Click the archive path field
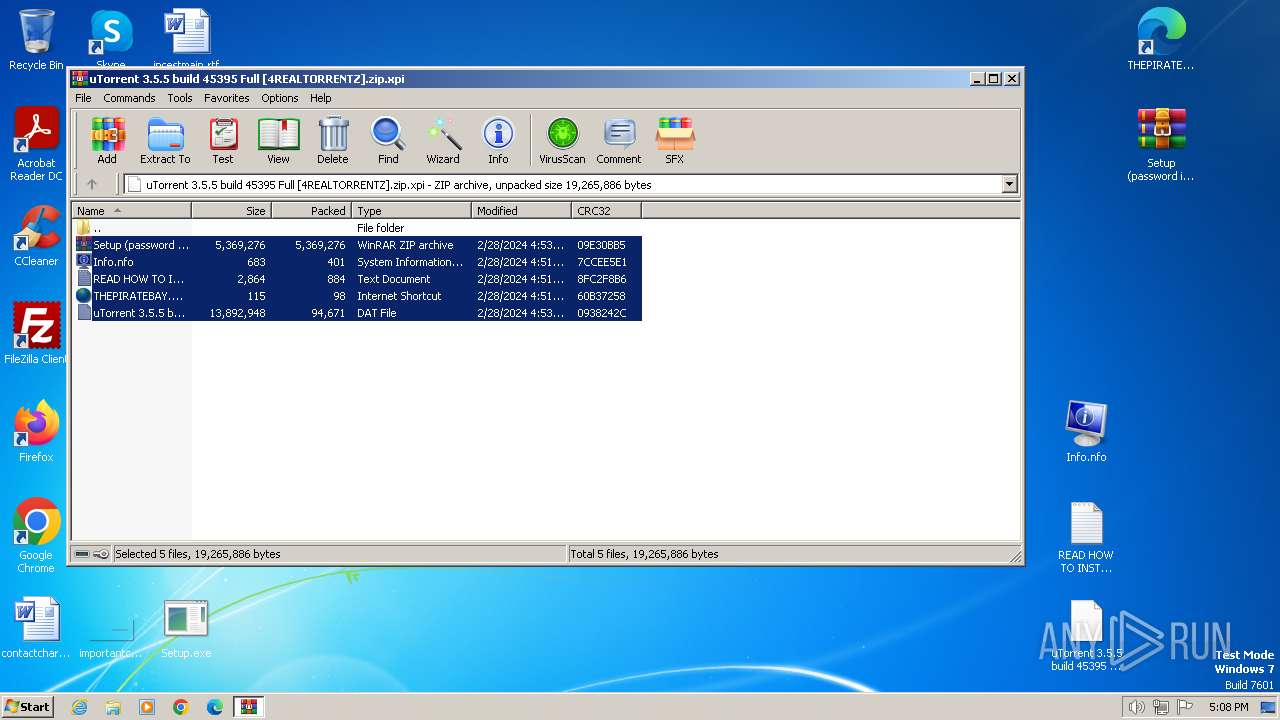This screenshot has width=1280, height=720. (x=570, y=184)
